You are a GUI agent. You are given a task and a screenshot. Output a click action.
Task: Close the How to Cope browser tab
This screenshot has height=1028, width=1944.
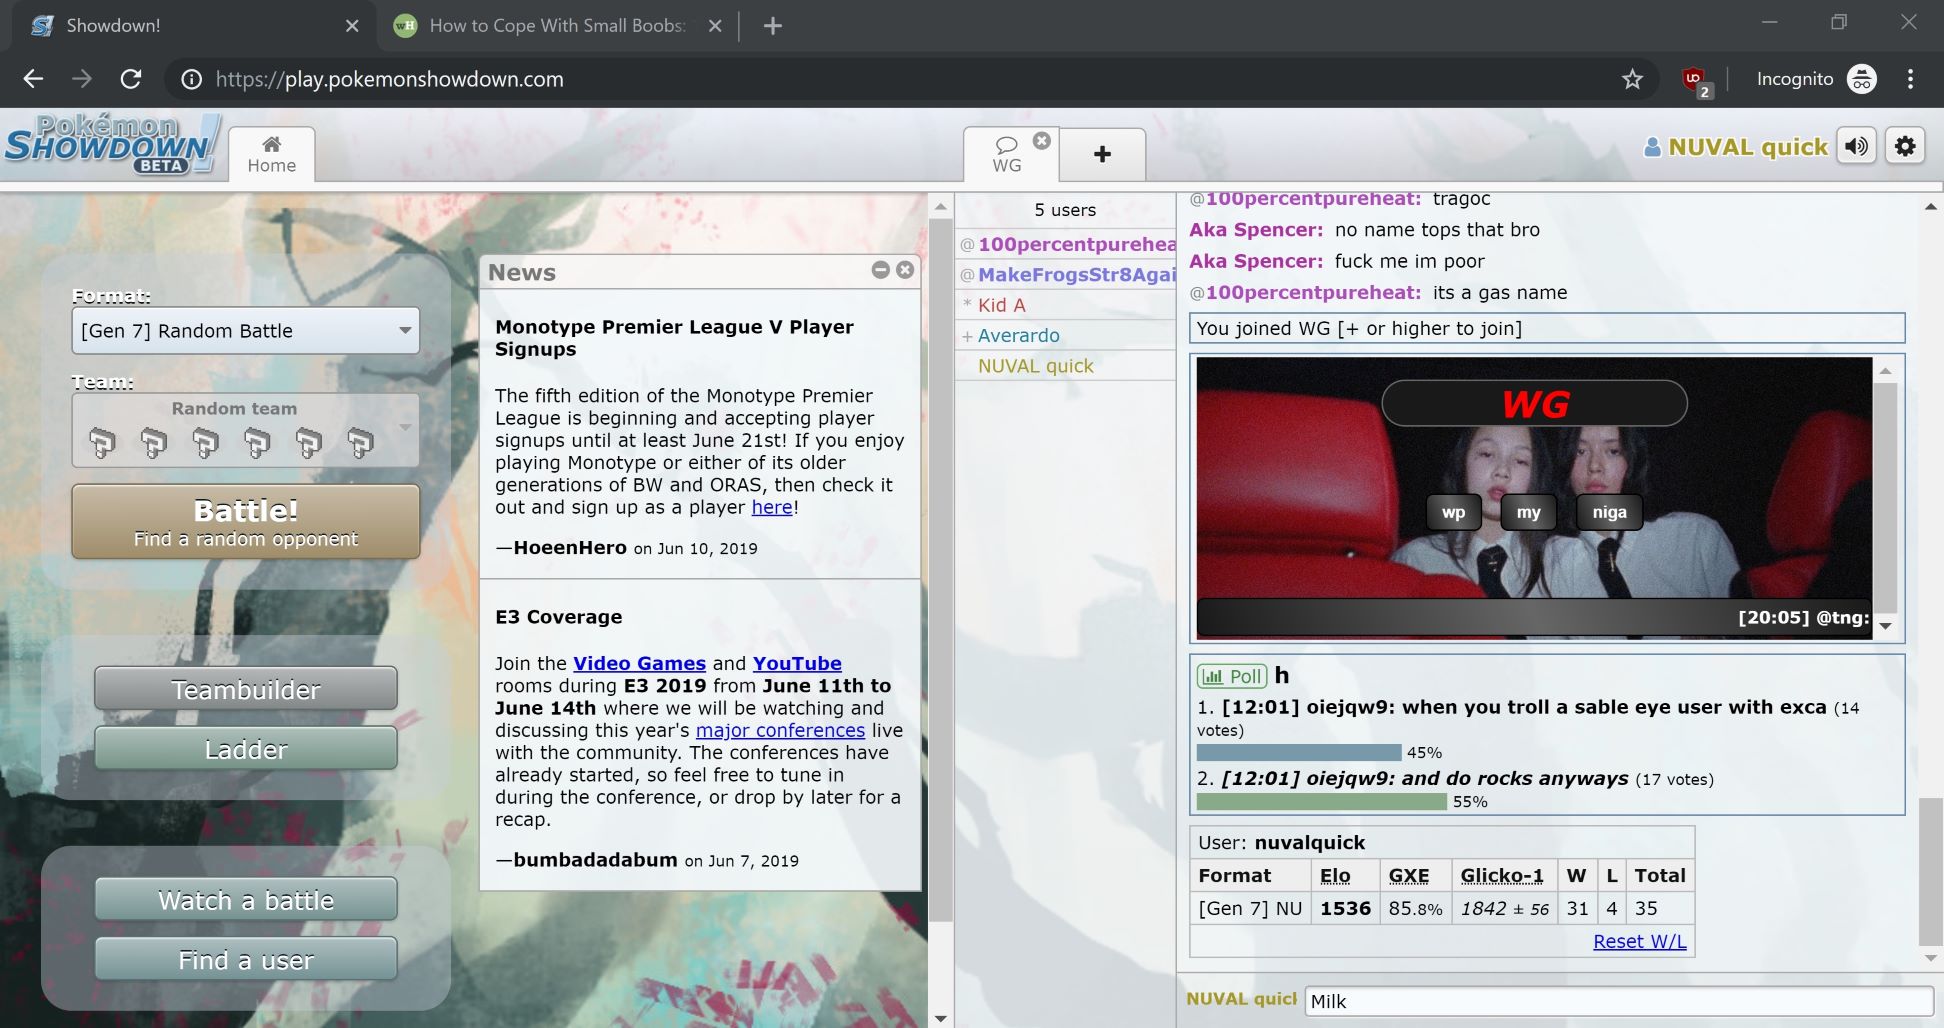tap(715, 26)
